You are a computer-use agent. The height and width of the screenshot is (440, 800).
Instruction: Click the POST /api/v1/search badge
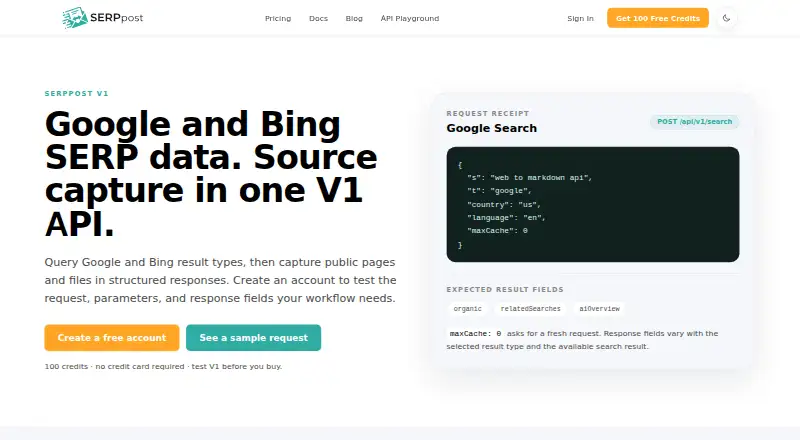(x=694, y=121)
